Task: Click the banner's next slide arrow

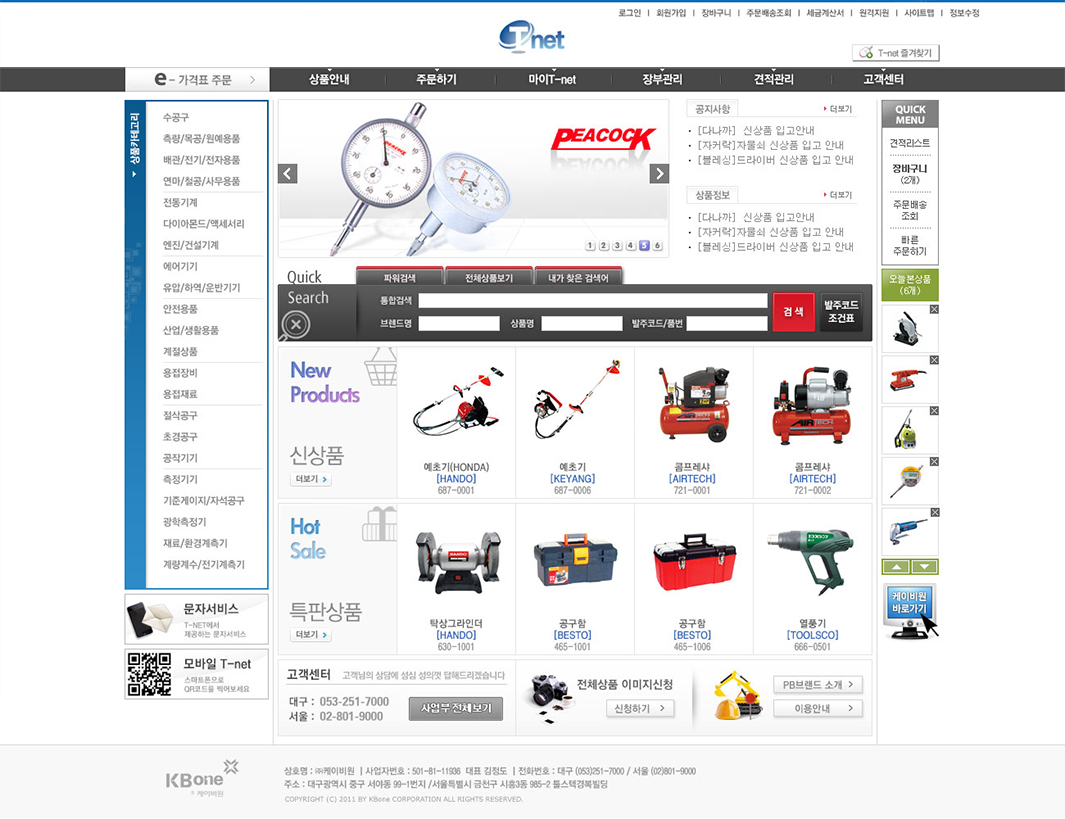Action: tap(659, 174)
